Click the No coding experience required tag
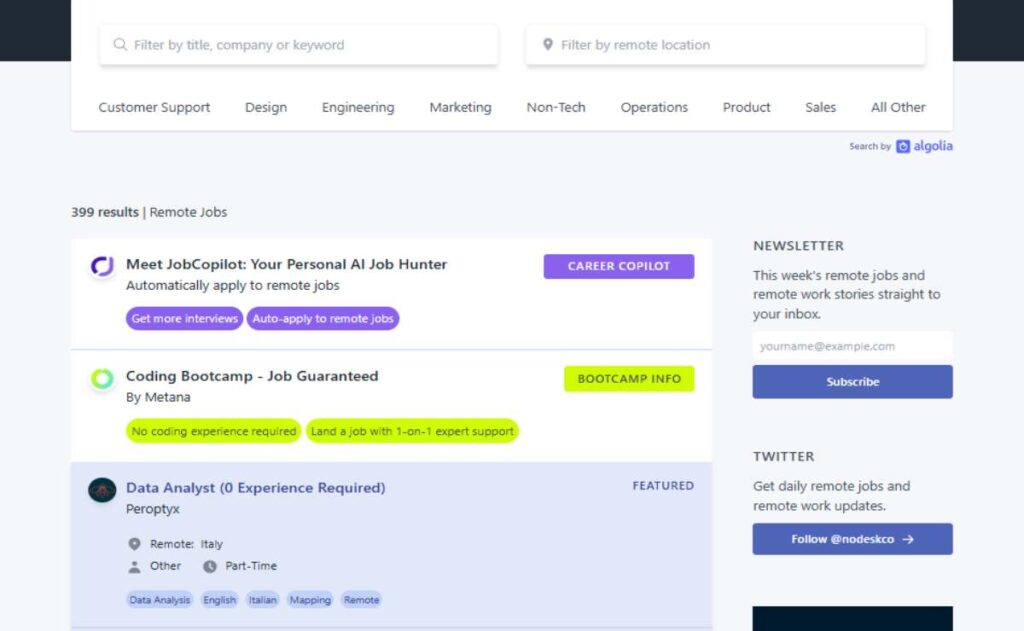This screenshot has height=631, width=1024. point(214,431)
